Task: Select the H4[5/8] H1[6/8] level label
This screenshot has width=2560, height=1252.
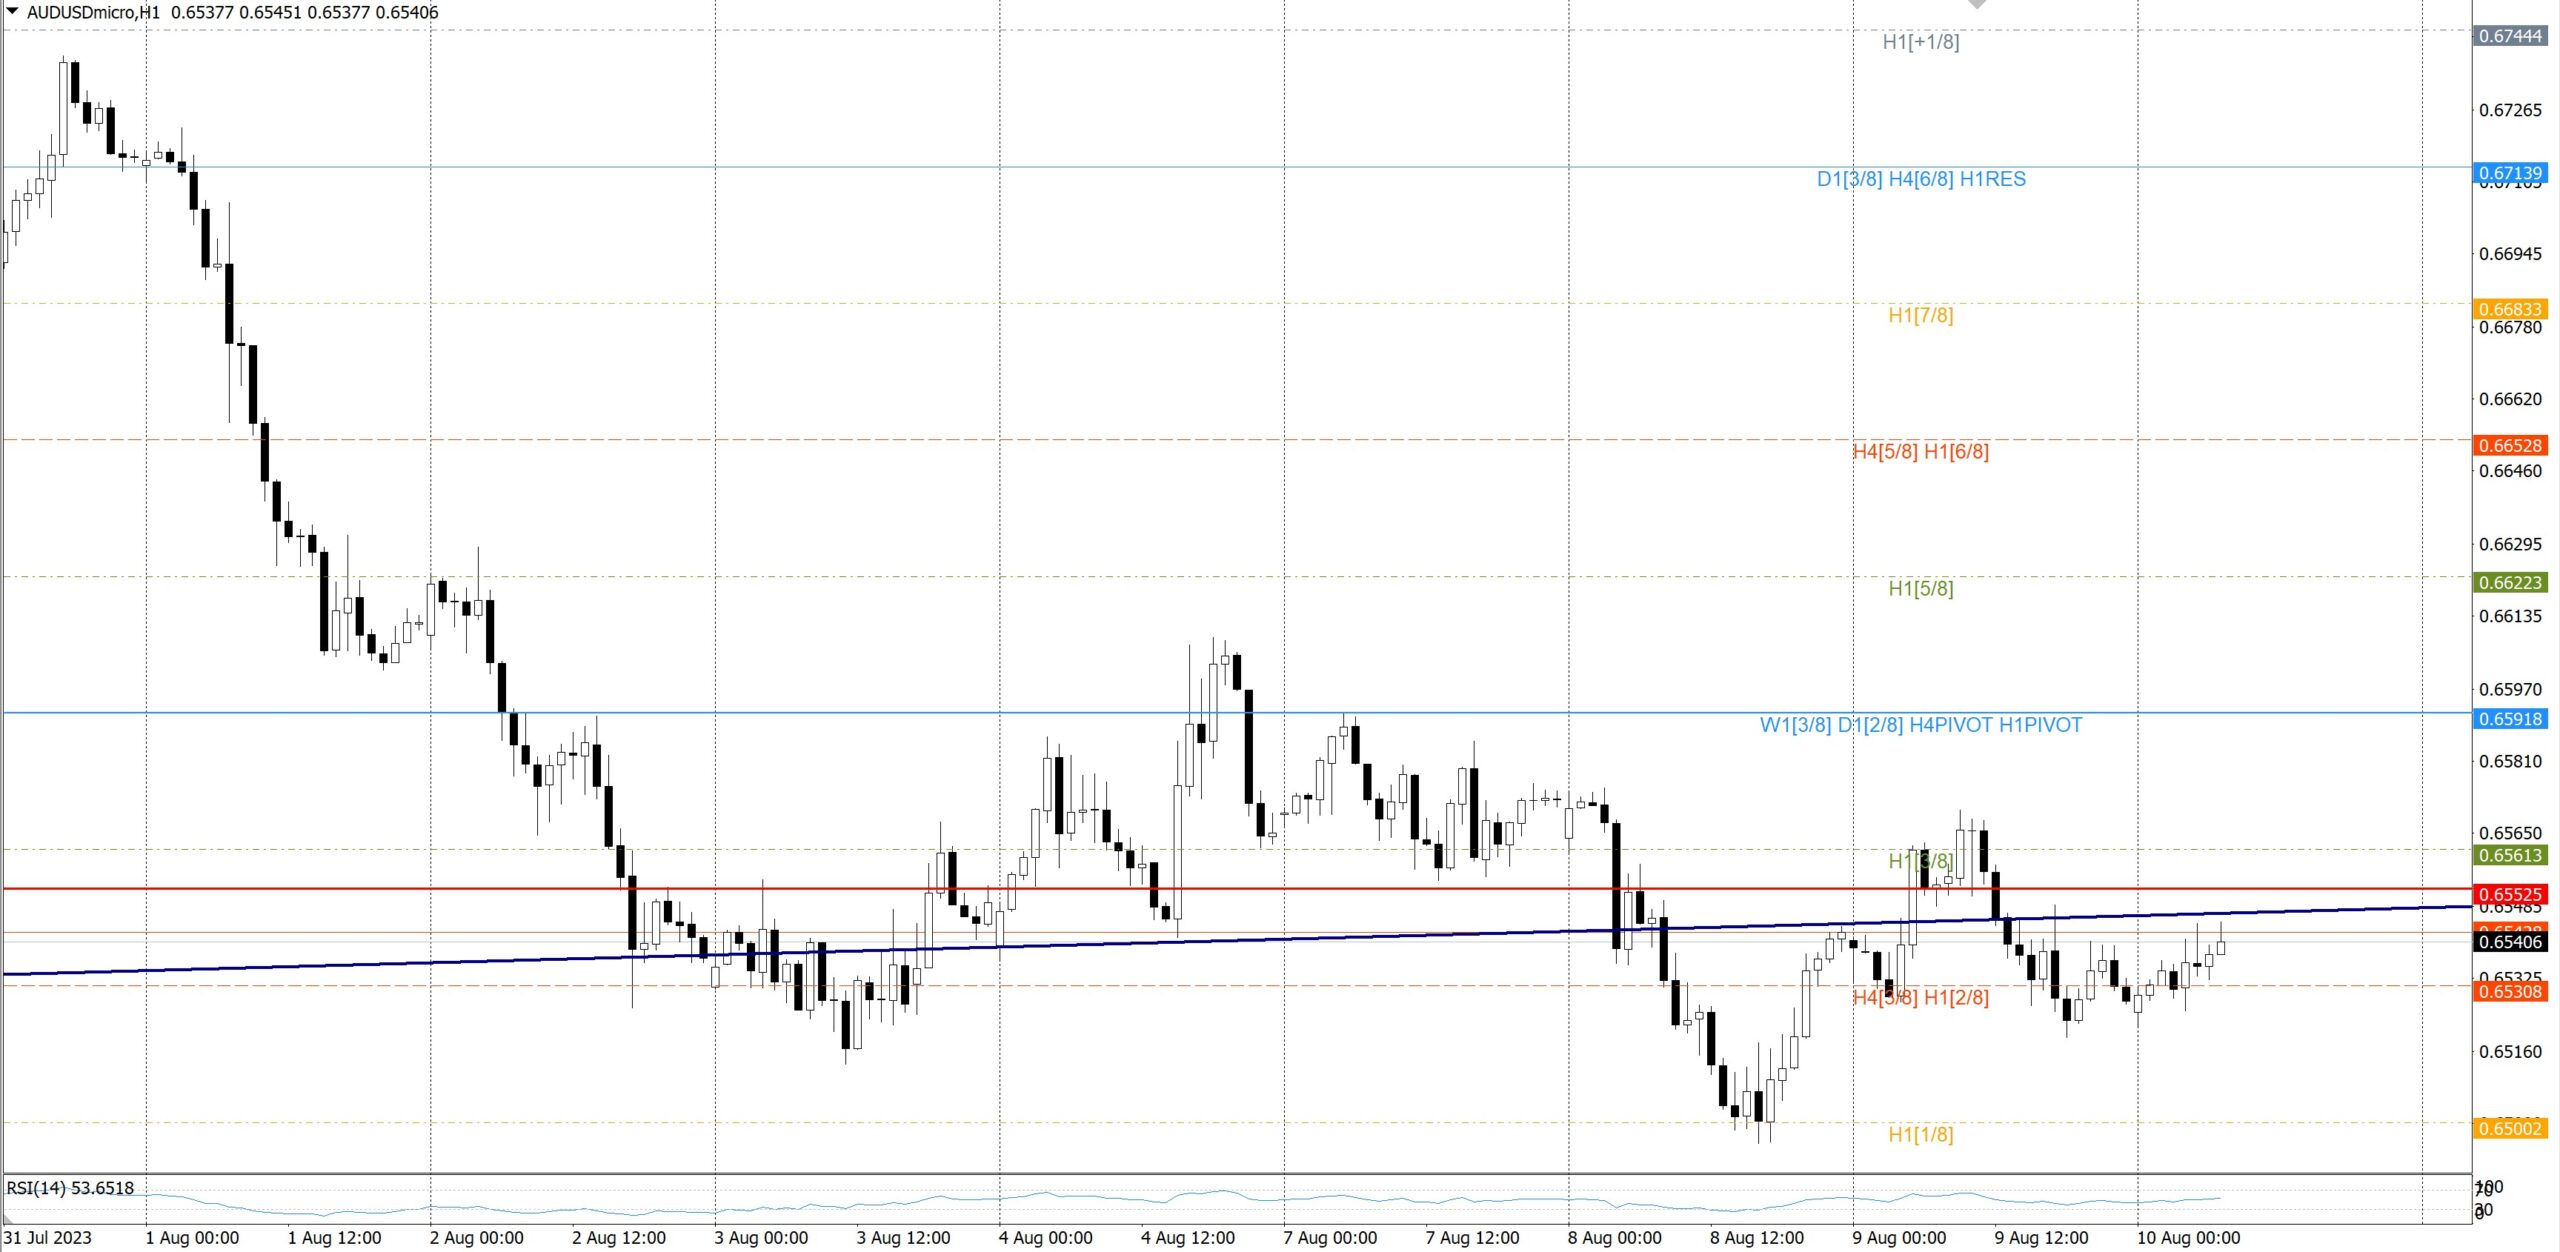Action: point(1920,451)
